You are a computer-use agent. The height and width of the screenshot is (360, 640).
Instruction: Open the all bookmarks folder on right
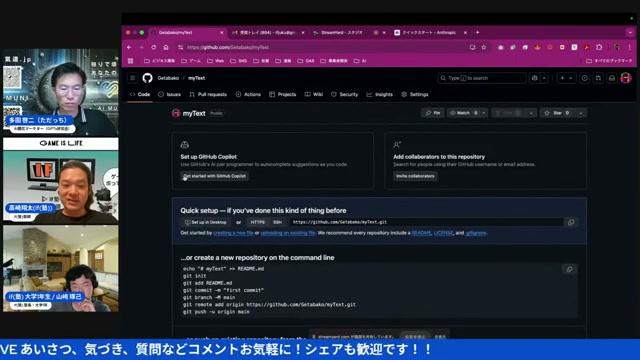(609, 61)
